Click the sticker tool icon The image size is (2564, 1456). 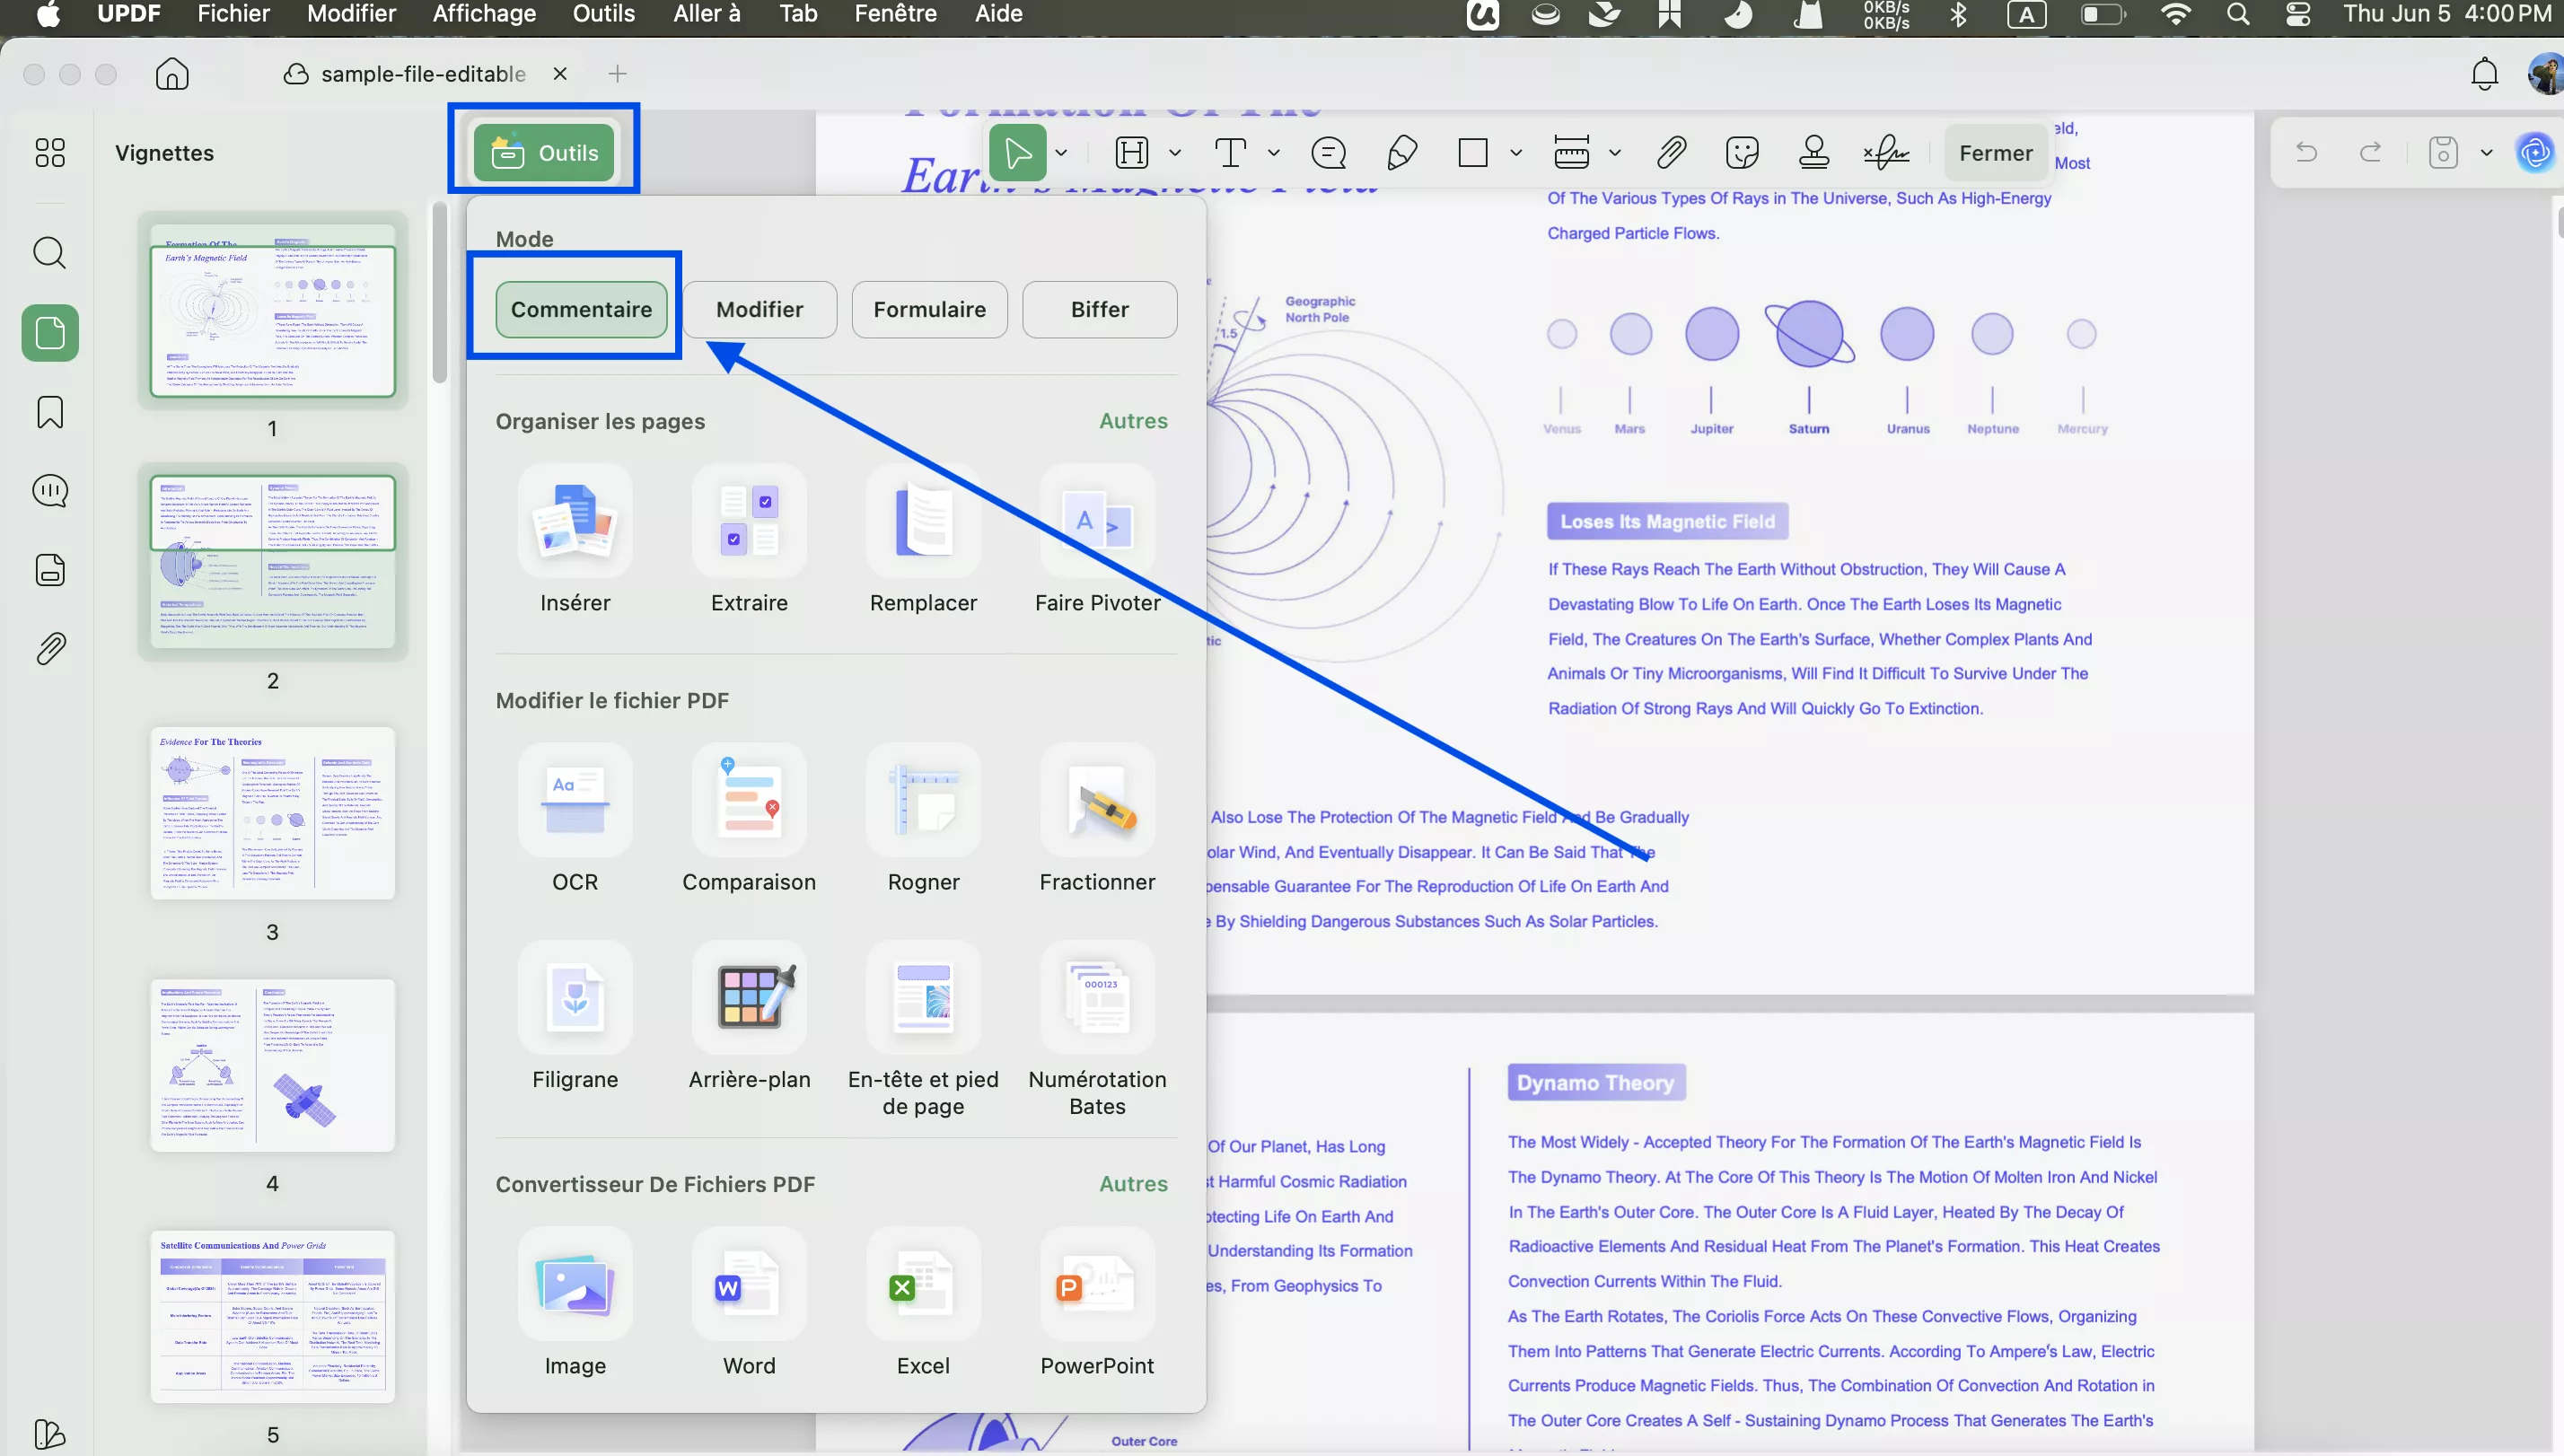(x=1742, y=153)
